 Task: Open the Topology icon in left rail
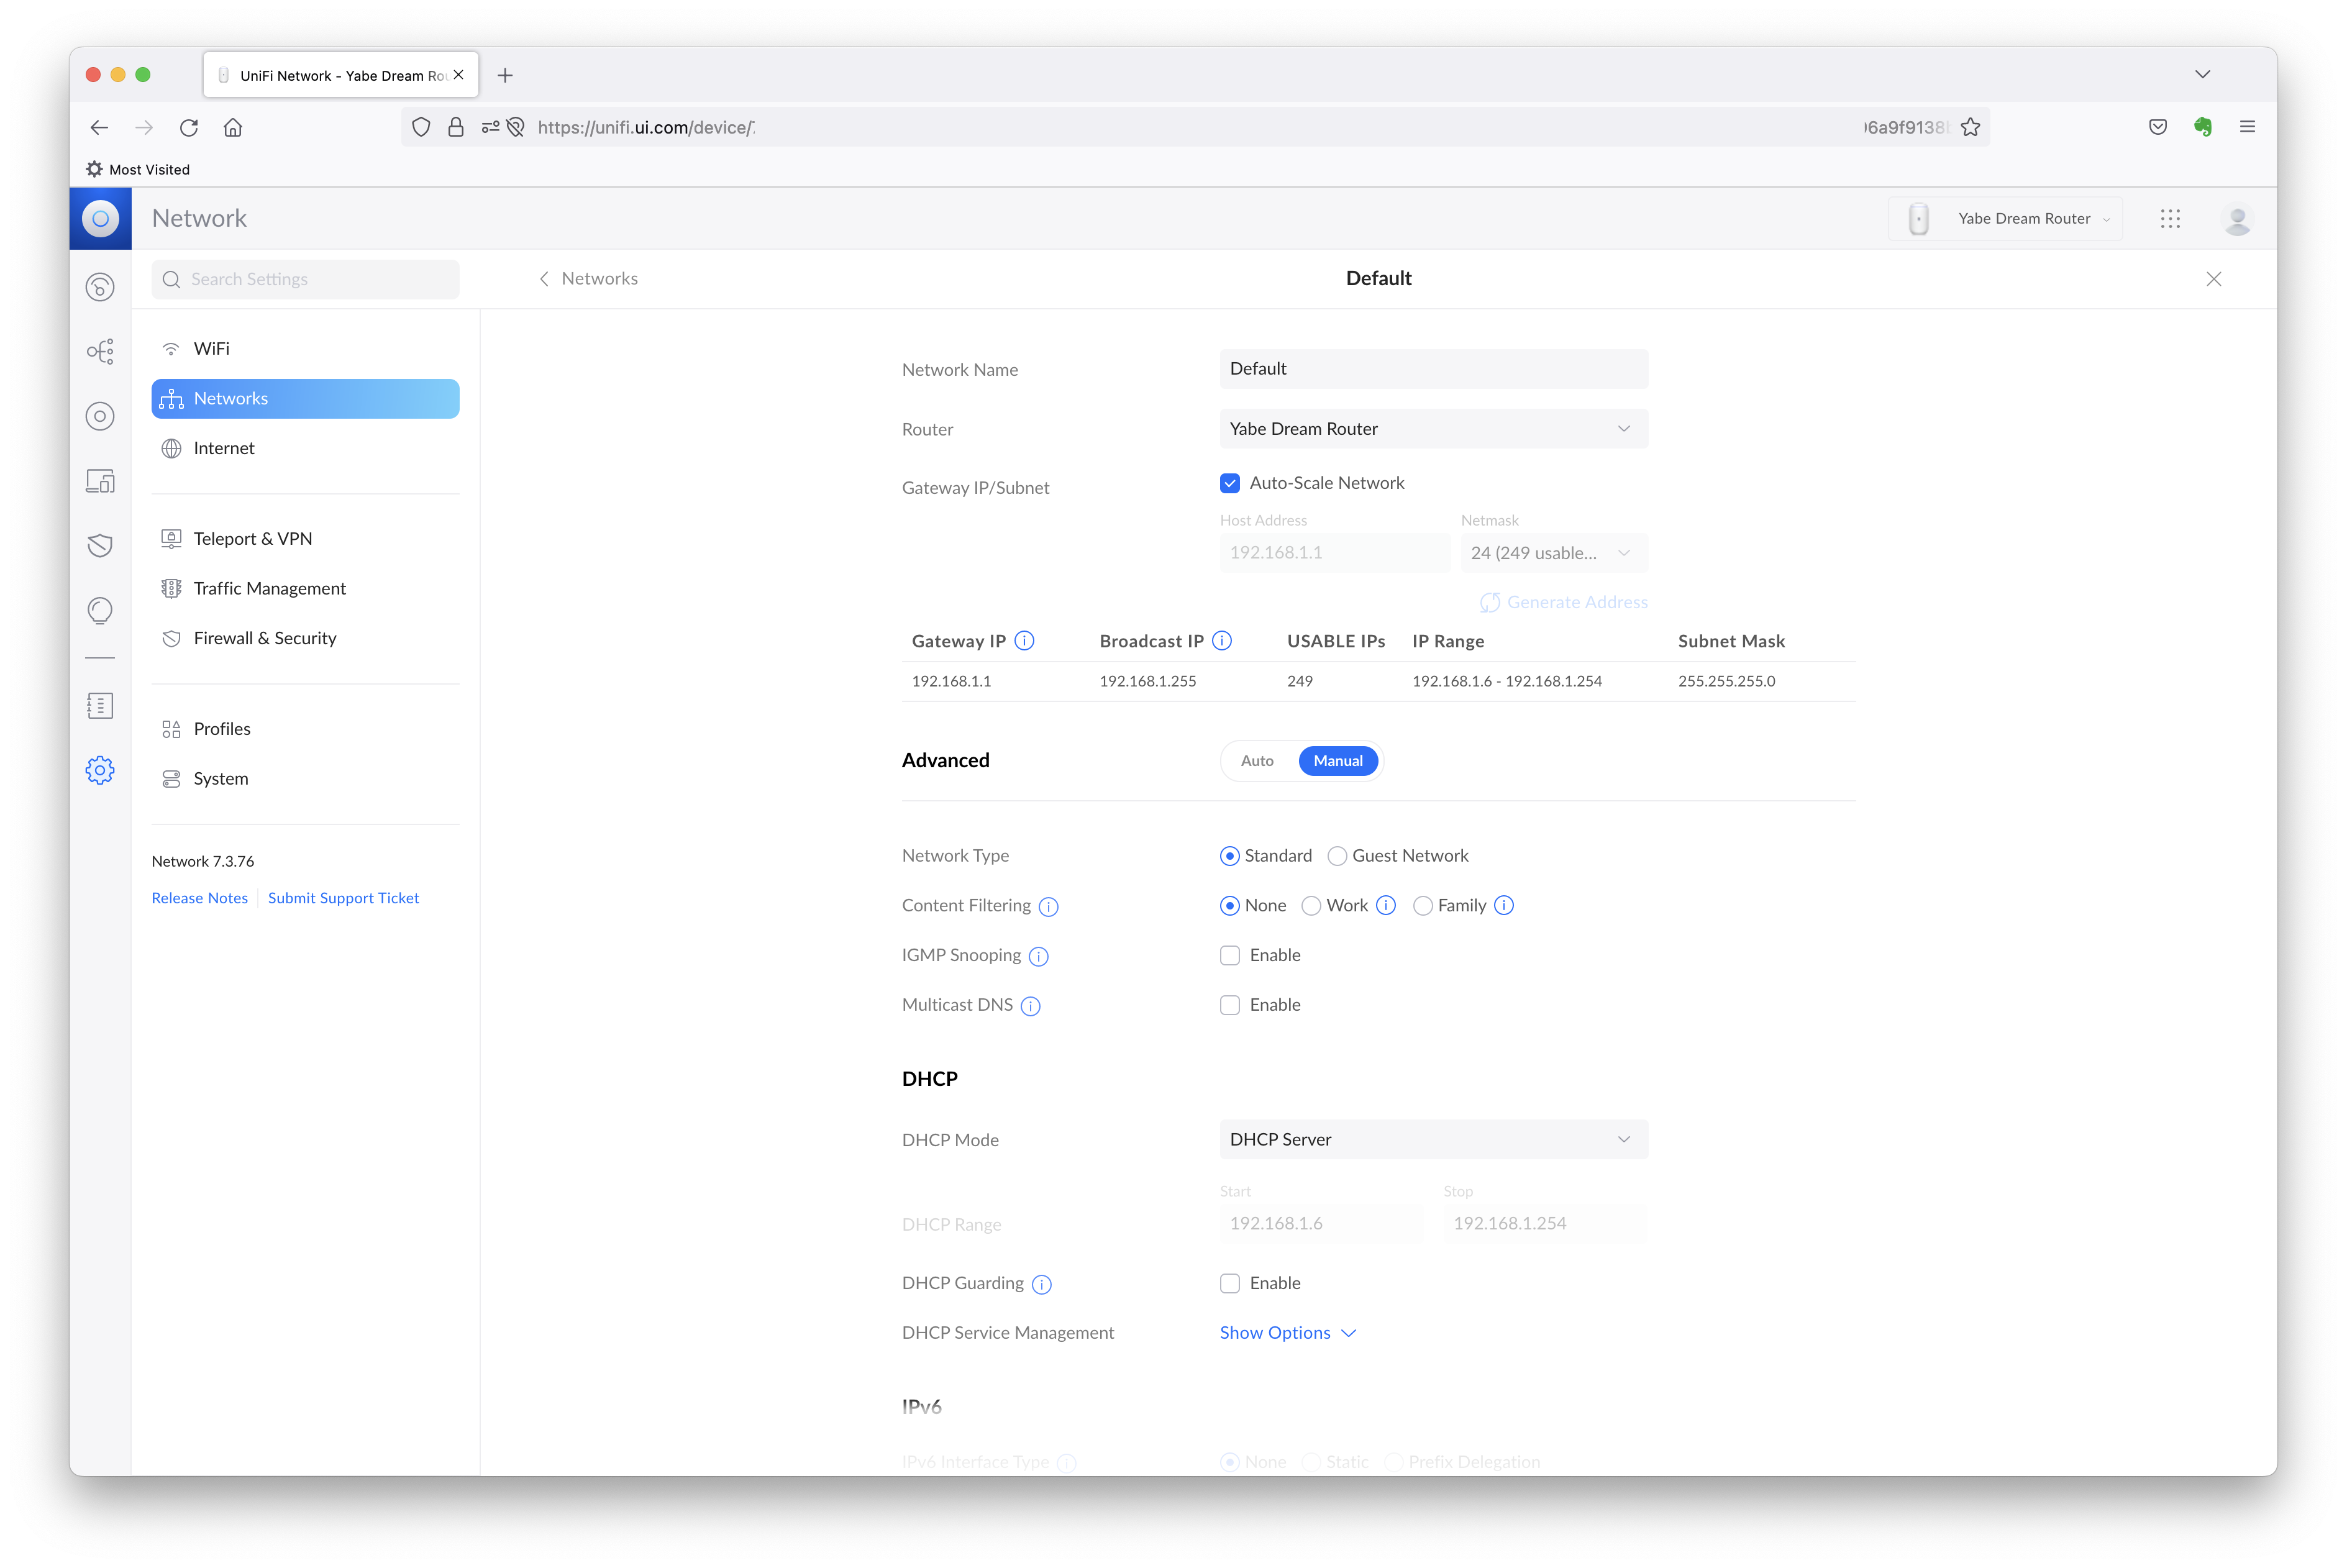point(100,351)
